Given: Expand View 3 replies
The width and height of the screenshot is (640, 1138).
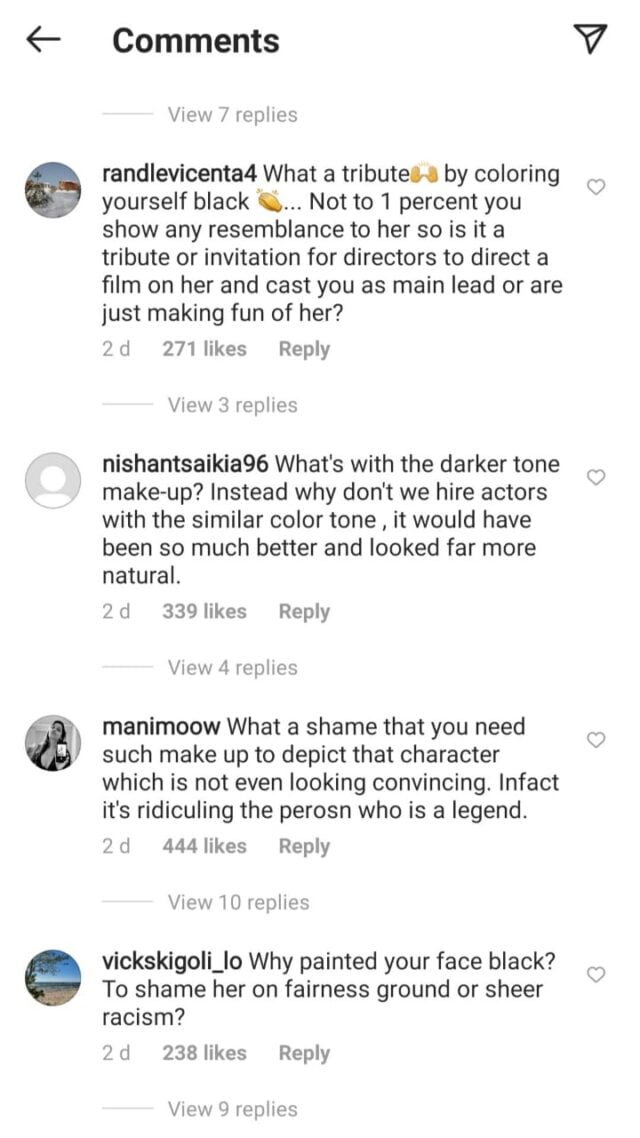Looking at the screenshot, I should pos(232,405).
